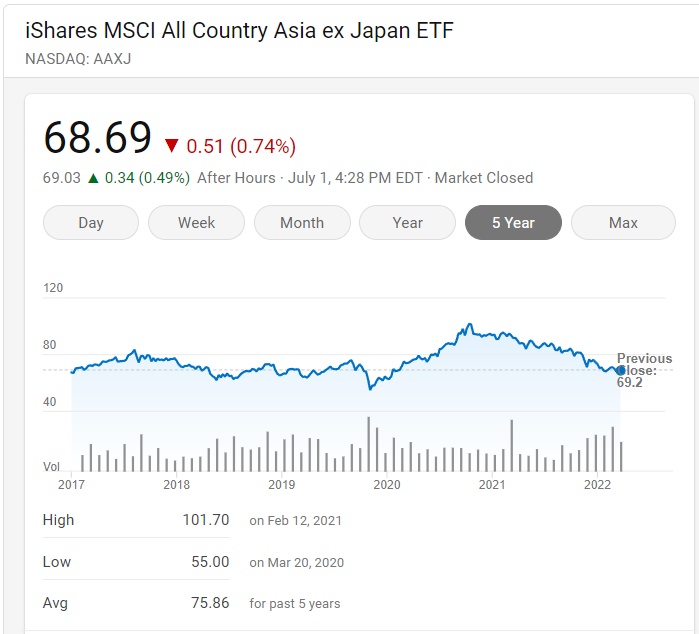Click the 2020 x-axis year label

pos(386,485)
